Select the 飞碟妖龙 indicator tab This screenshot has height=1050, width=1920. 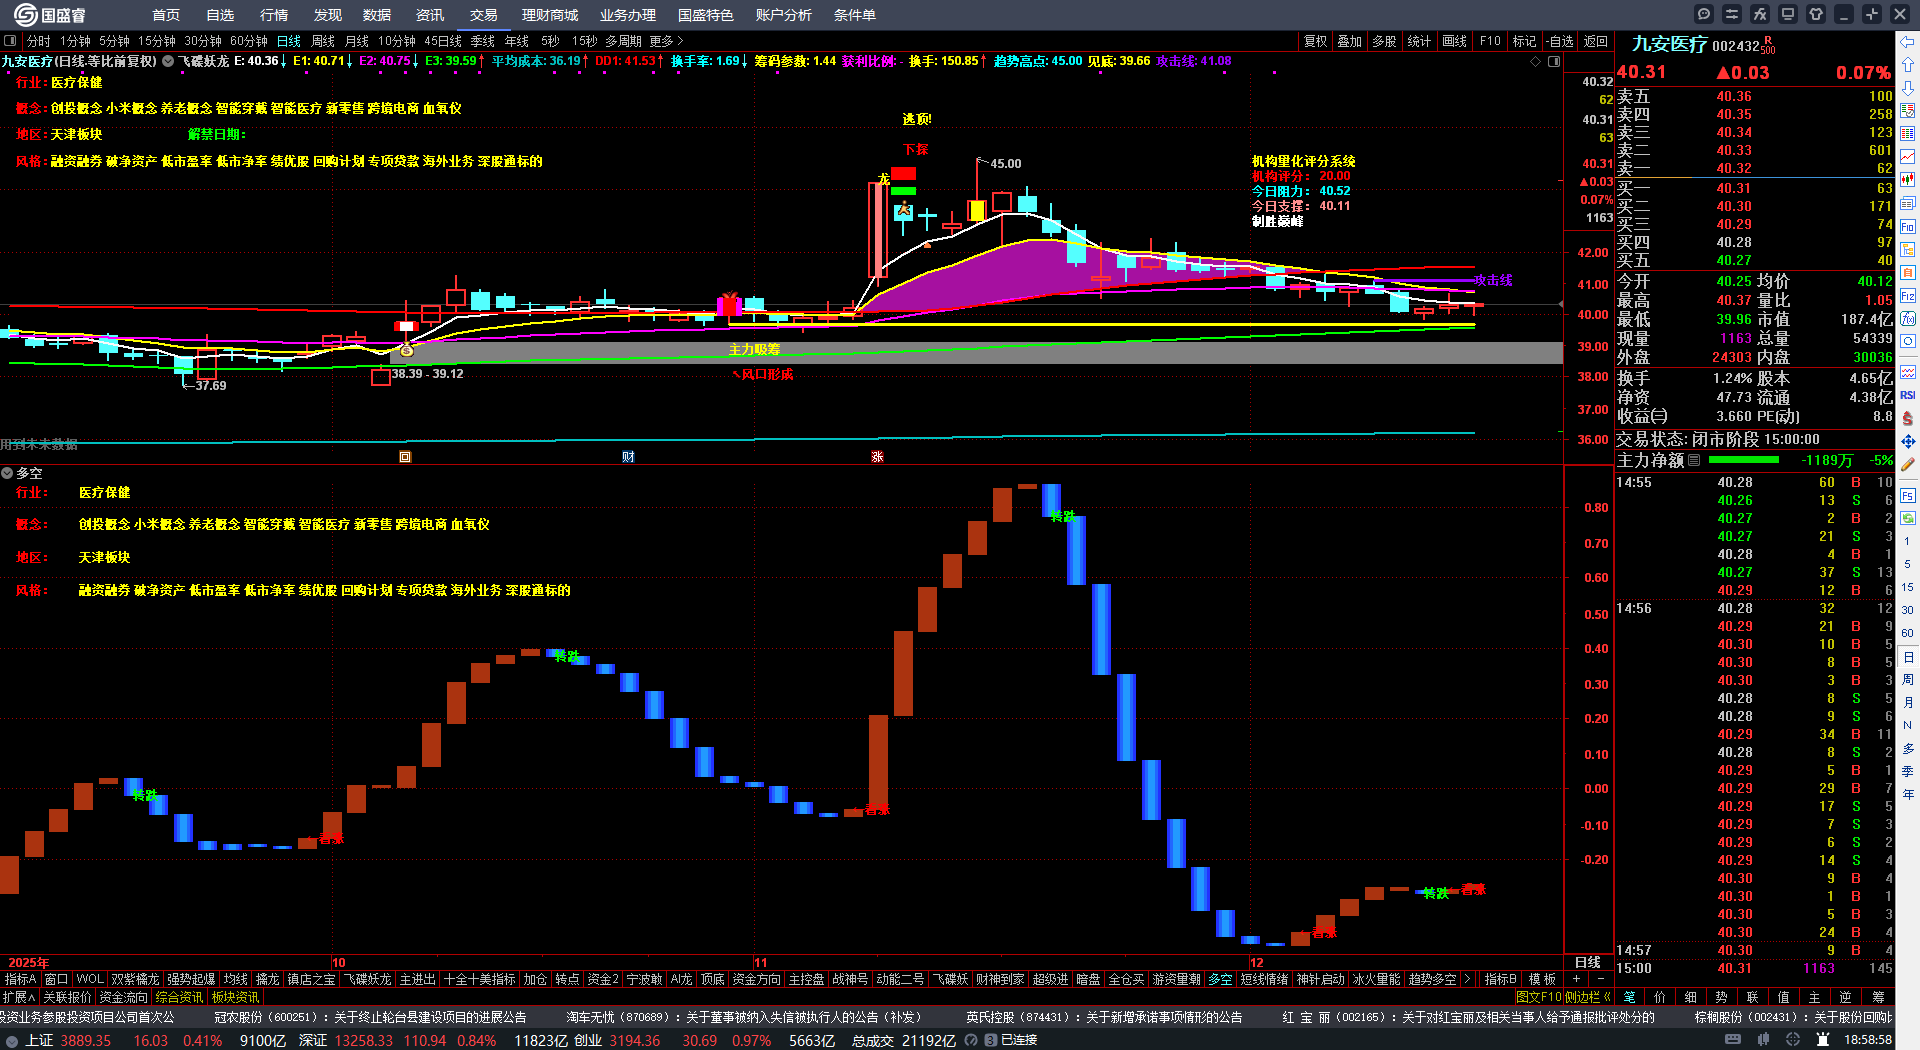click(368, 979)
